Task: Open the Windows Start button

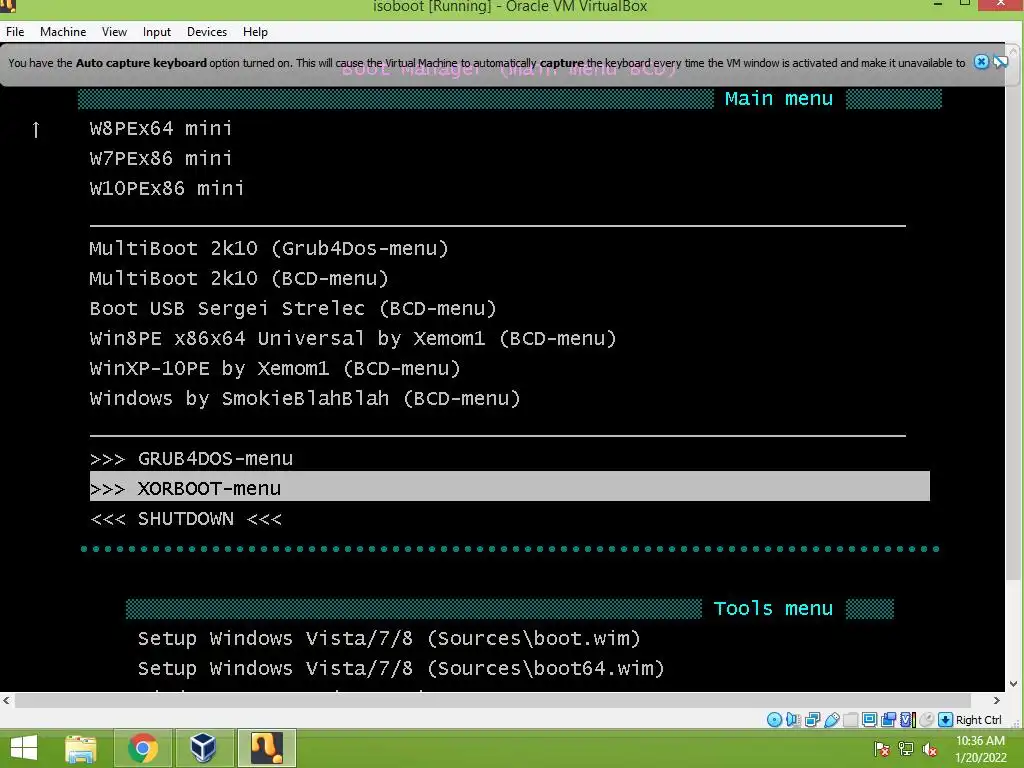Action: pyautogui.click(x=24, y=748)
